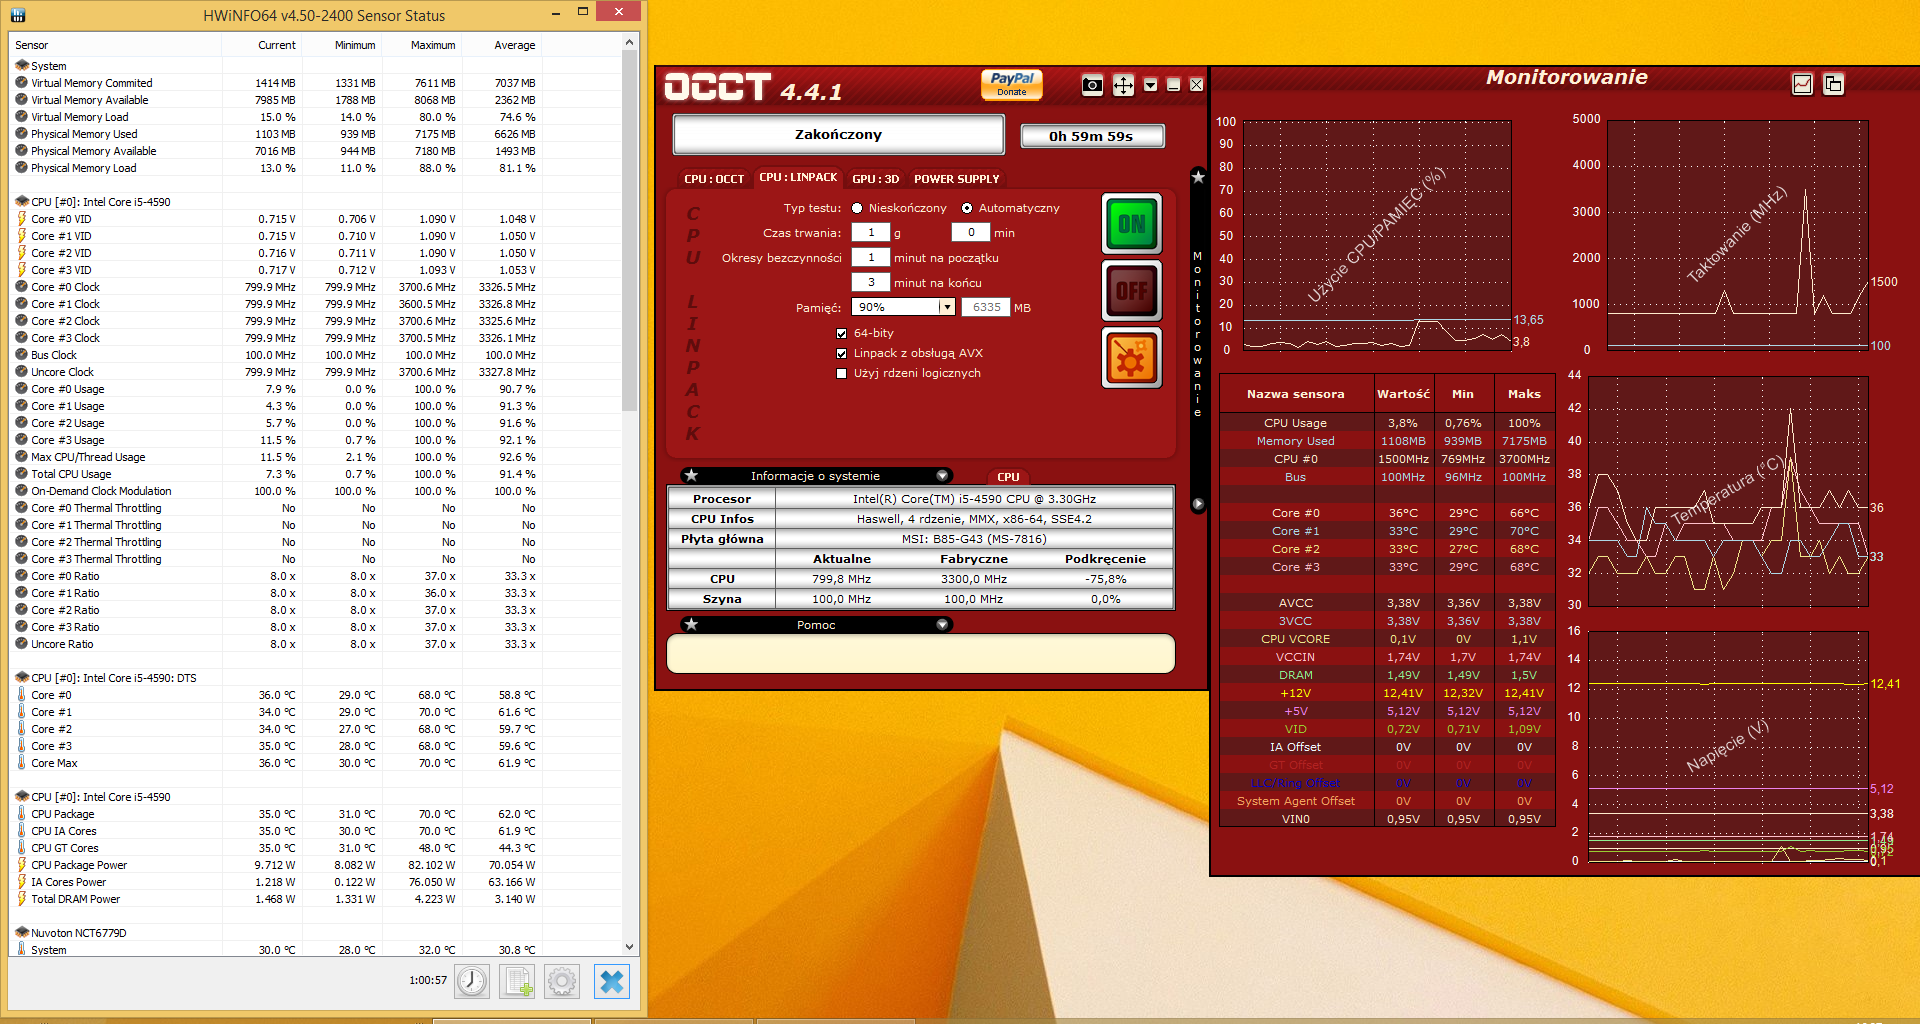The image size is (1920, 1024).
Task: Start the test with the green ON button
Action: tap(1132, 223)
